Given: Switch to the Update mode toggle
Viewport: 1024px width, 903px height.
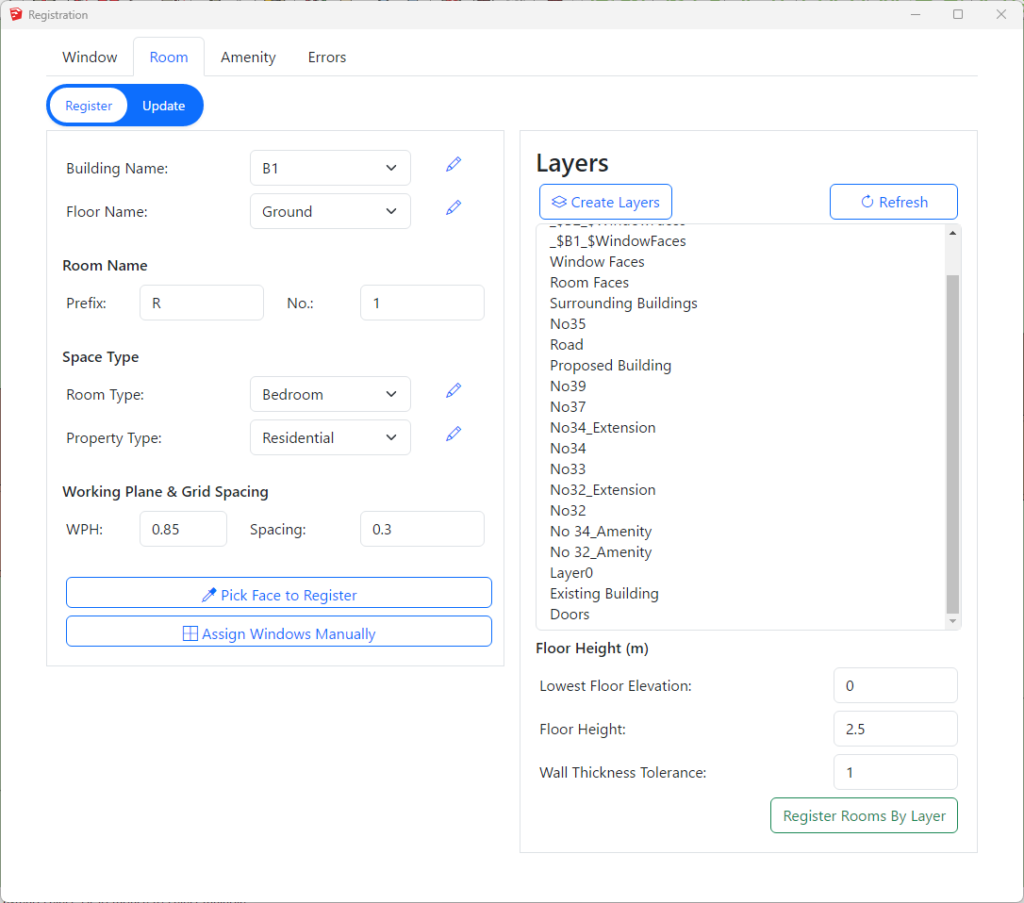Looking at the screenshot, I should pos(163,106).
